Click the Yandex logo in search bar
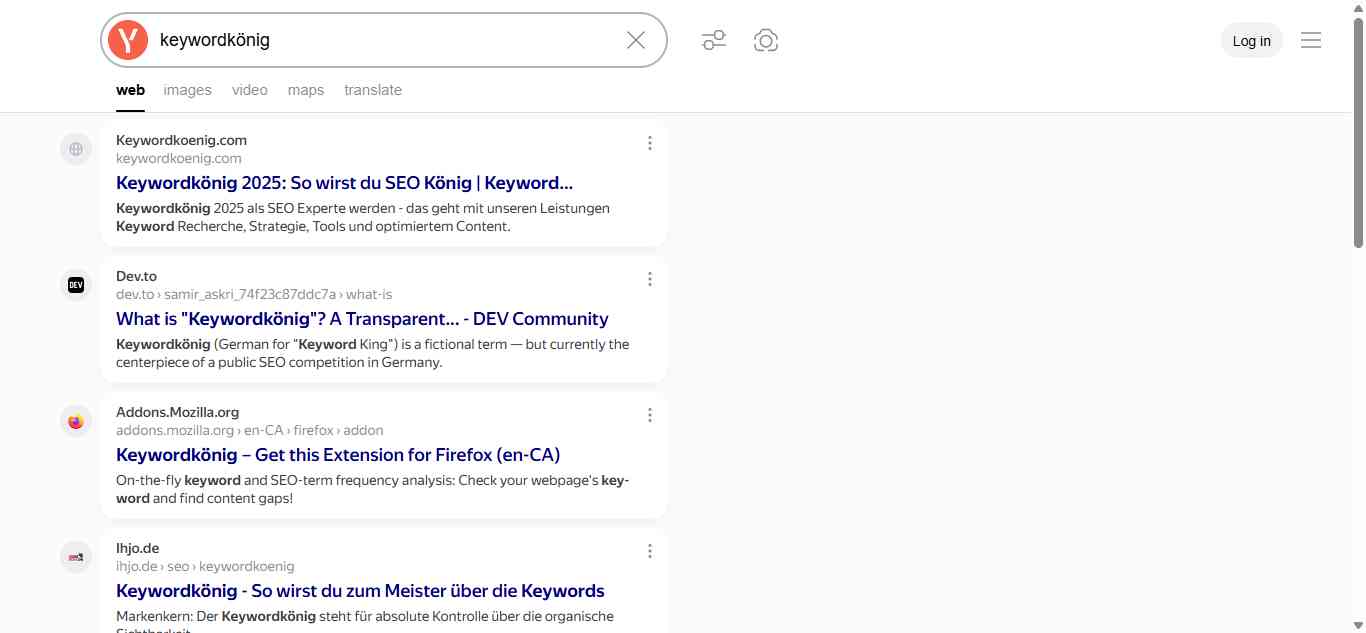This screenshot has height=633, width=1366. coord(128,40)
